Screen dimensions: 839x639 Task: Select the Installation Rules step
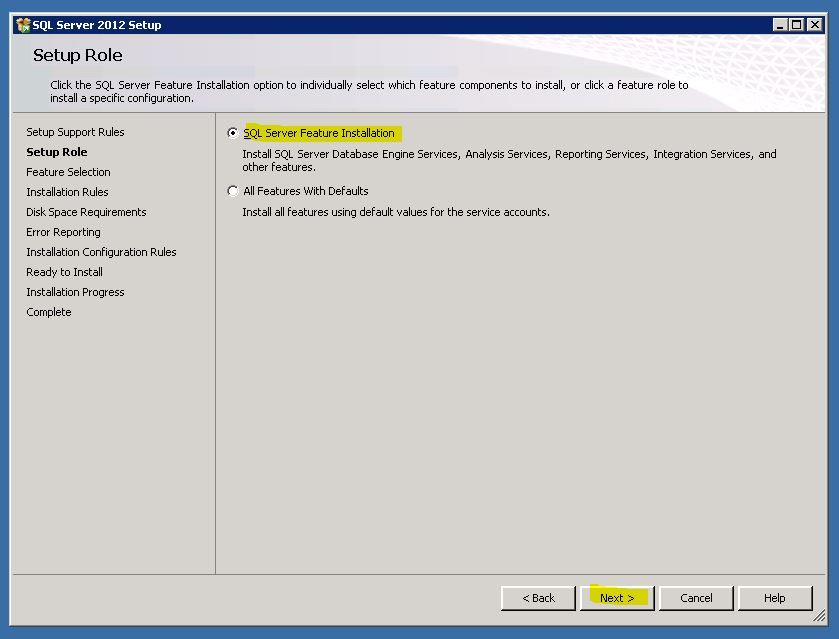coord(67,192)
